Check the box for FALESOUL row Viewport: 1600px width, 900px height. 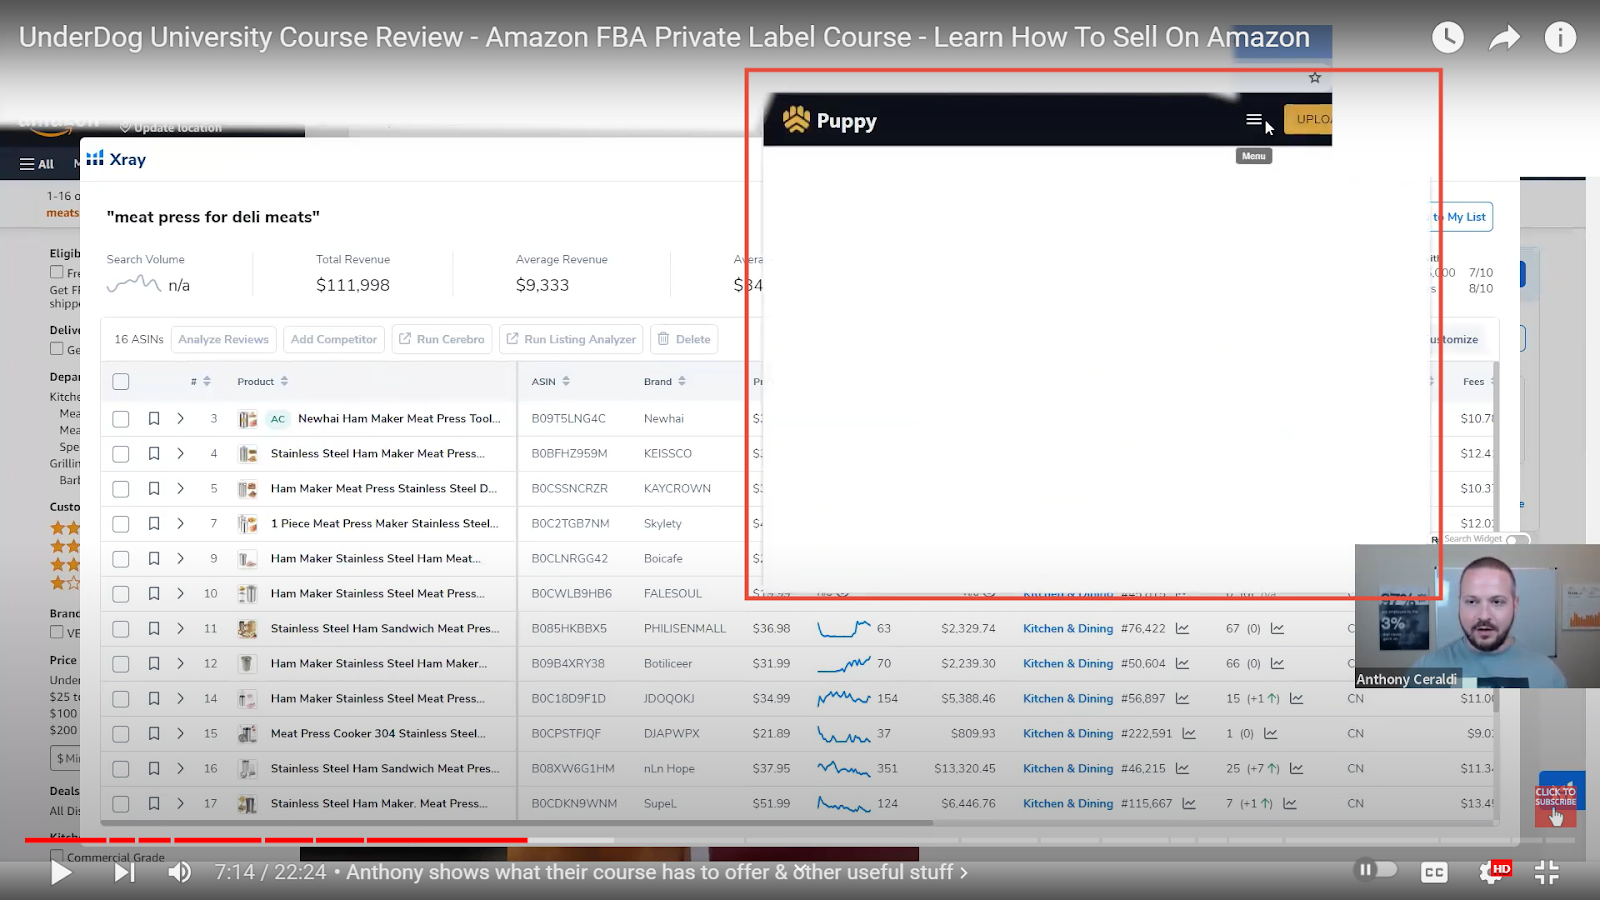(121, 594)
